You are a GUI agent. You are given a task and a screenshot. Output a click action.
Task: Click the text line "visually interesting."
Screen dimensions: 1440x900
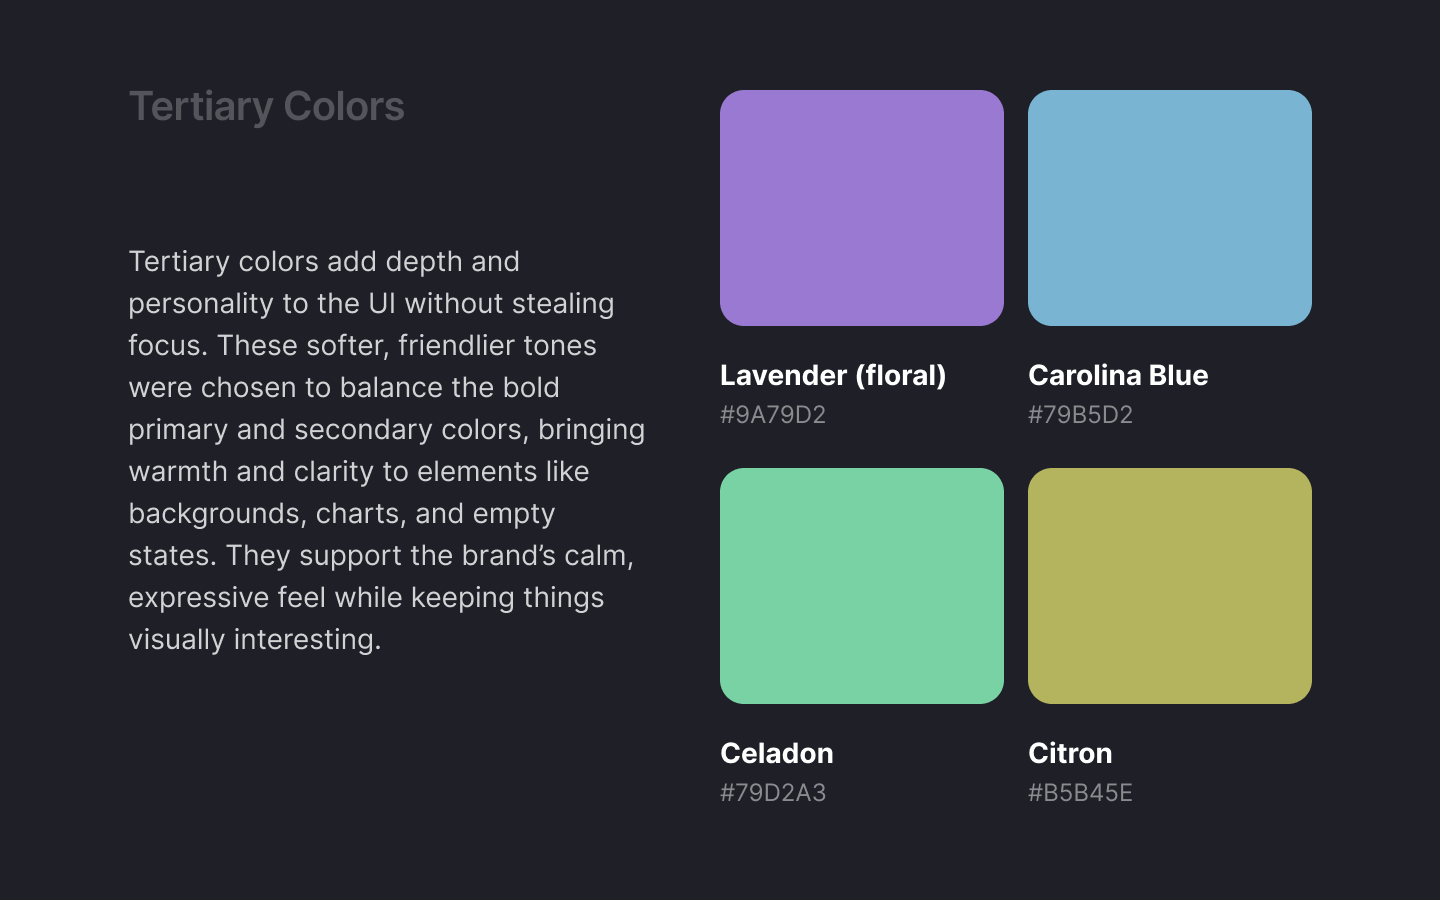[255, 640]
